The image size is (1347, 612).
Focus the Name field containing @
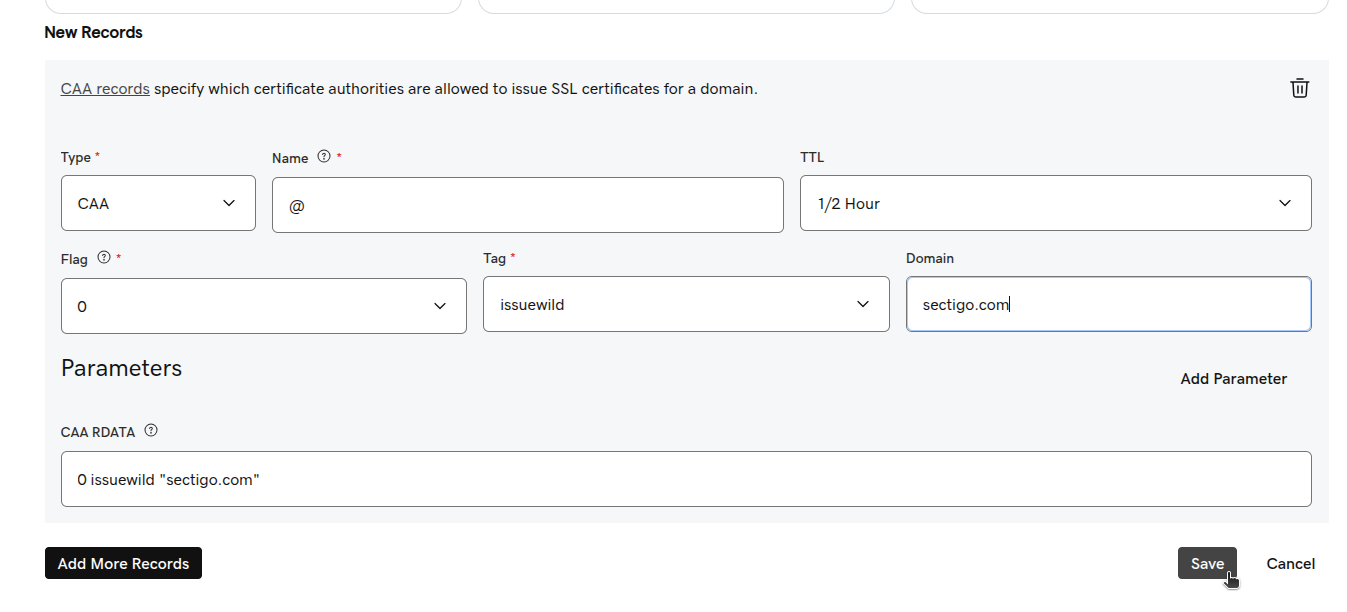point(527,205)
